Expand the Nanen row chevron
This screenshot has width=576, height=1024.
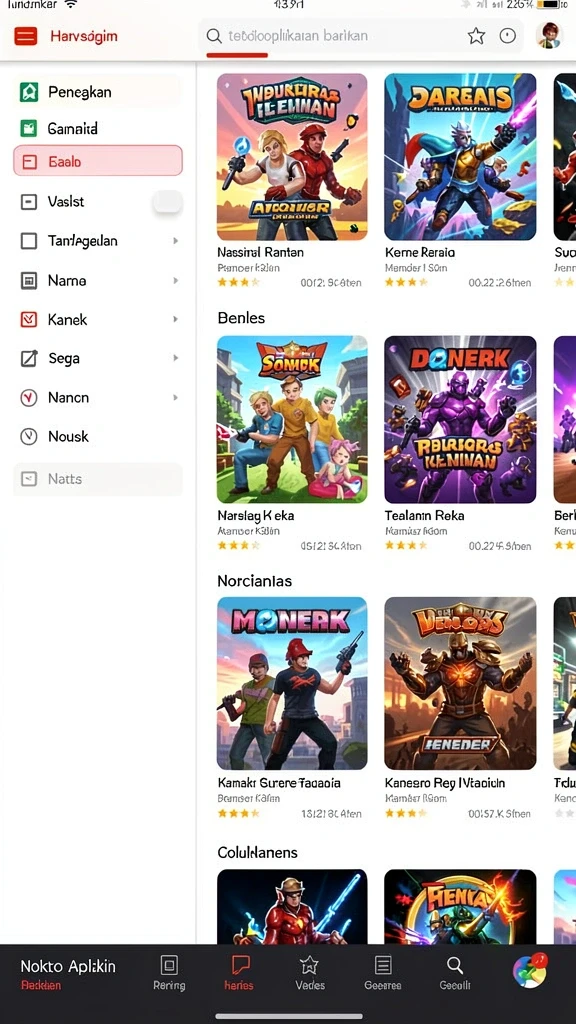click(x=175, y=397)
